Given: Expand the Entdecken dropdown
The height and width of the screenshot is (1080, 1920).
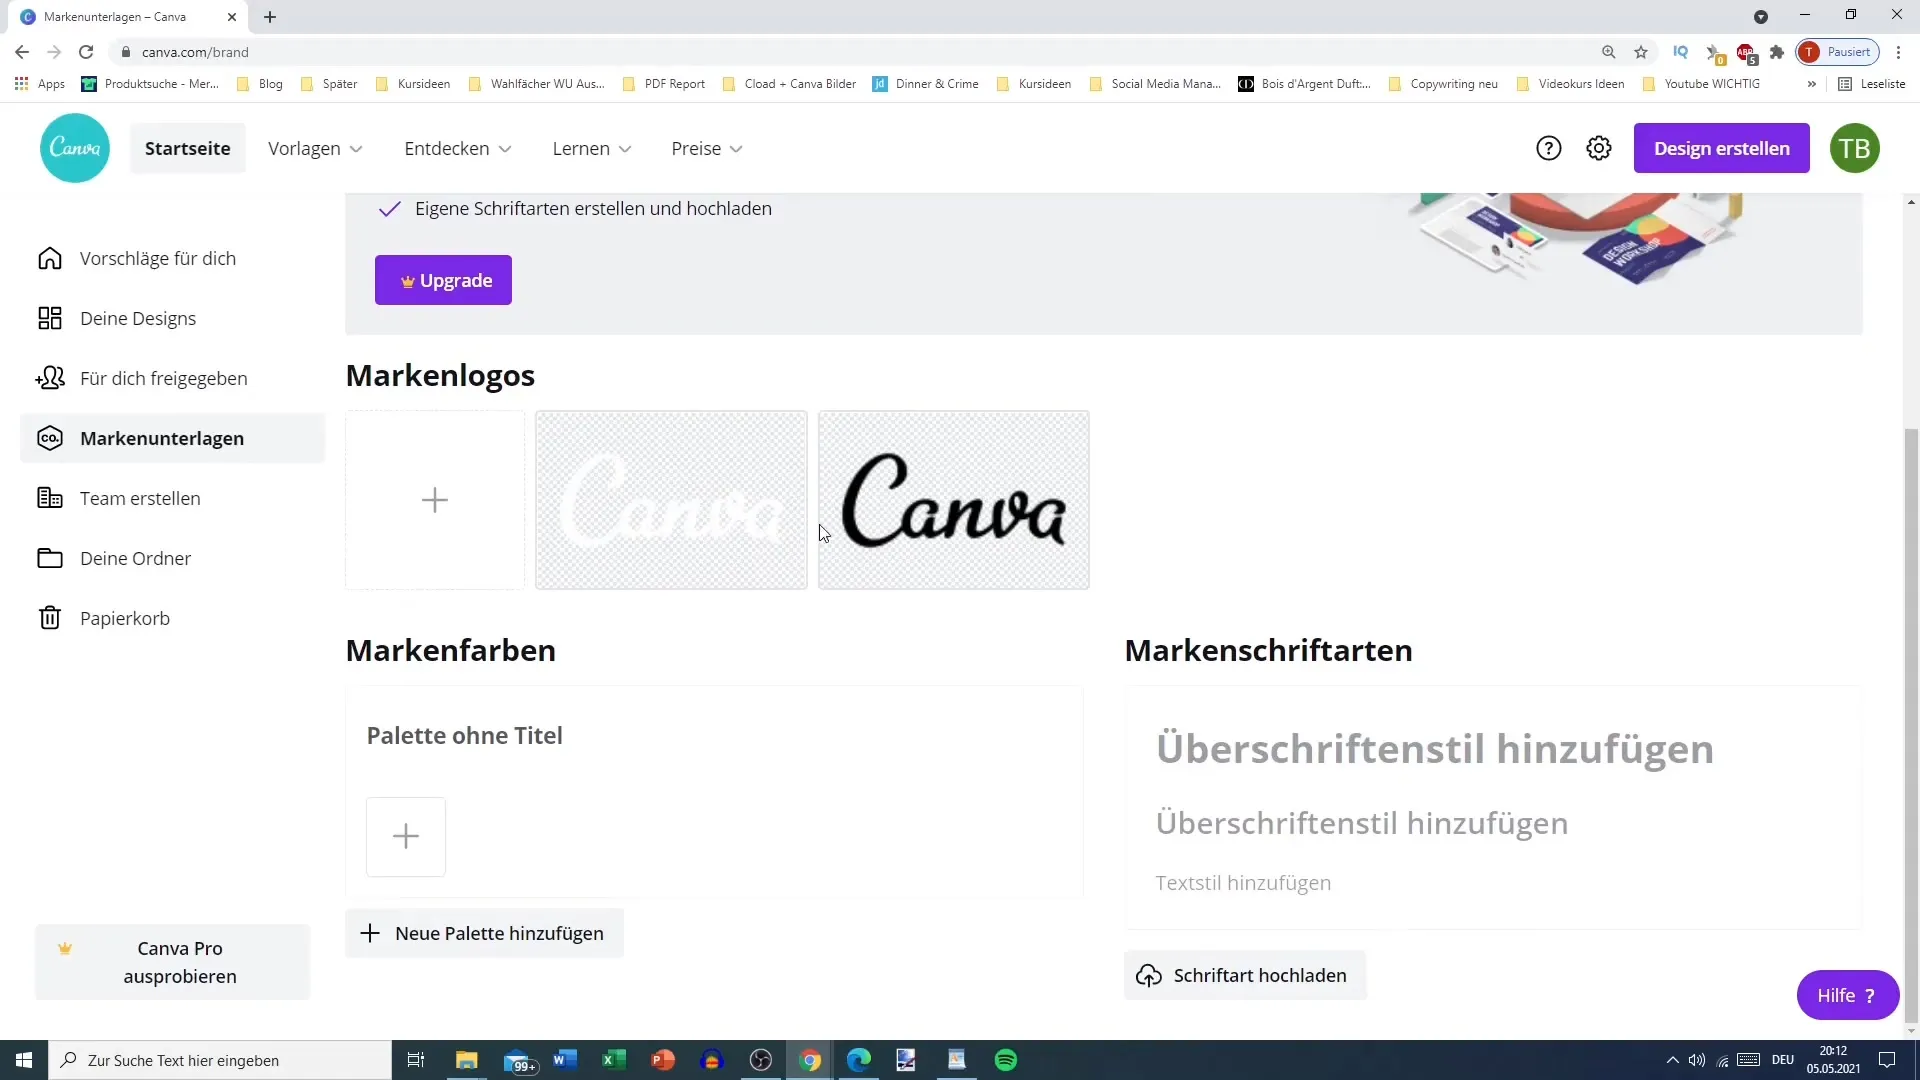Looking at the screenshot, I should click(458, 148).
